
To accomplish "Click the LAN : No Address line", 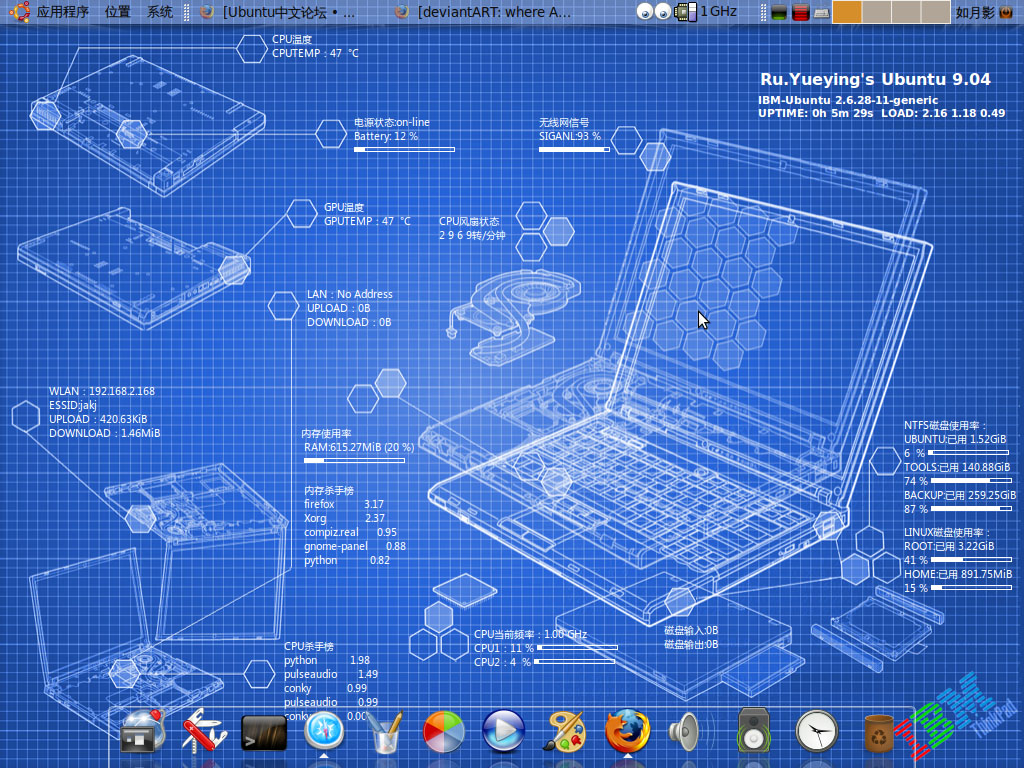I will pyautogui.click(x=350, y=295).
